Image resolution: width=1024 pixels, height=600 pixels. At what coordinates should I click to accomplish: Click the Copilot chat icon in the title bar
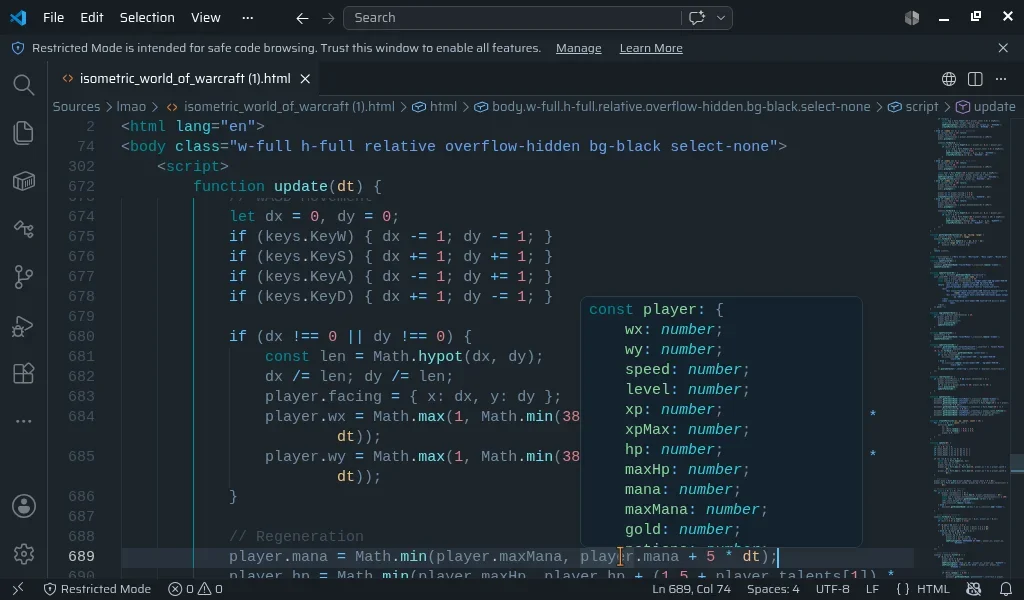coord(697,18)
